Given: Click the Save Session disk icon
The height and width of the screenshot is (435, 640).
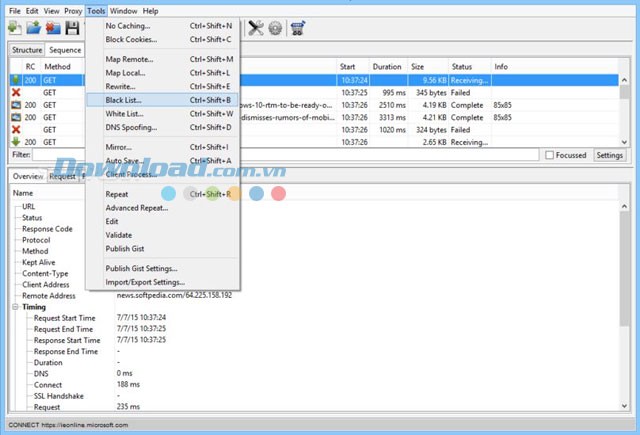Looking at the screenshot, I should [x=72, y=29].
